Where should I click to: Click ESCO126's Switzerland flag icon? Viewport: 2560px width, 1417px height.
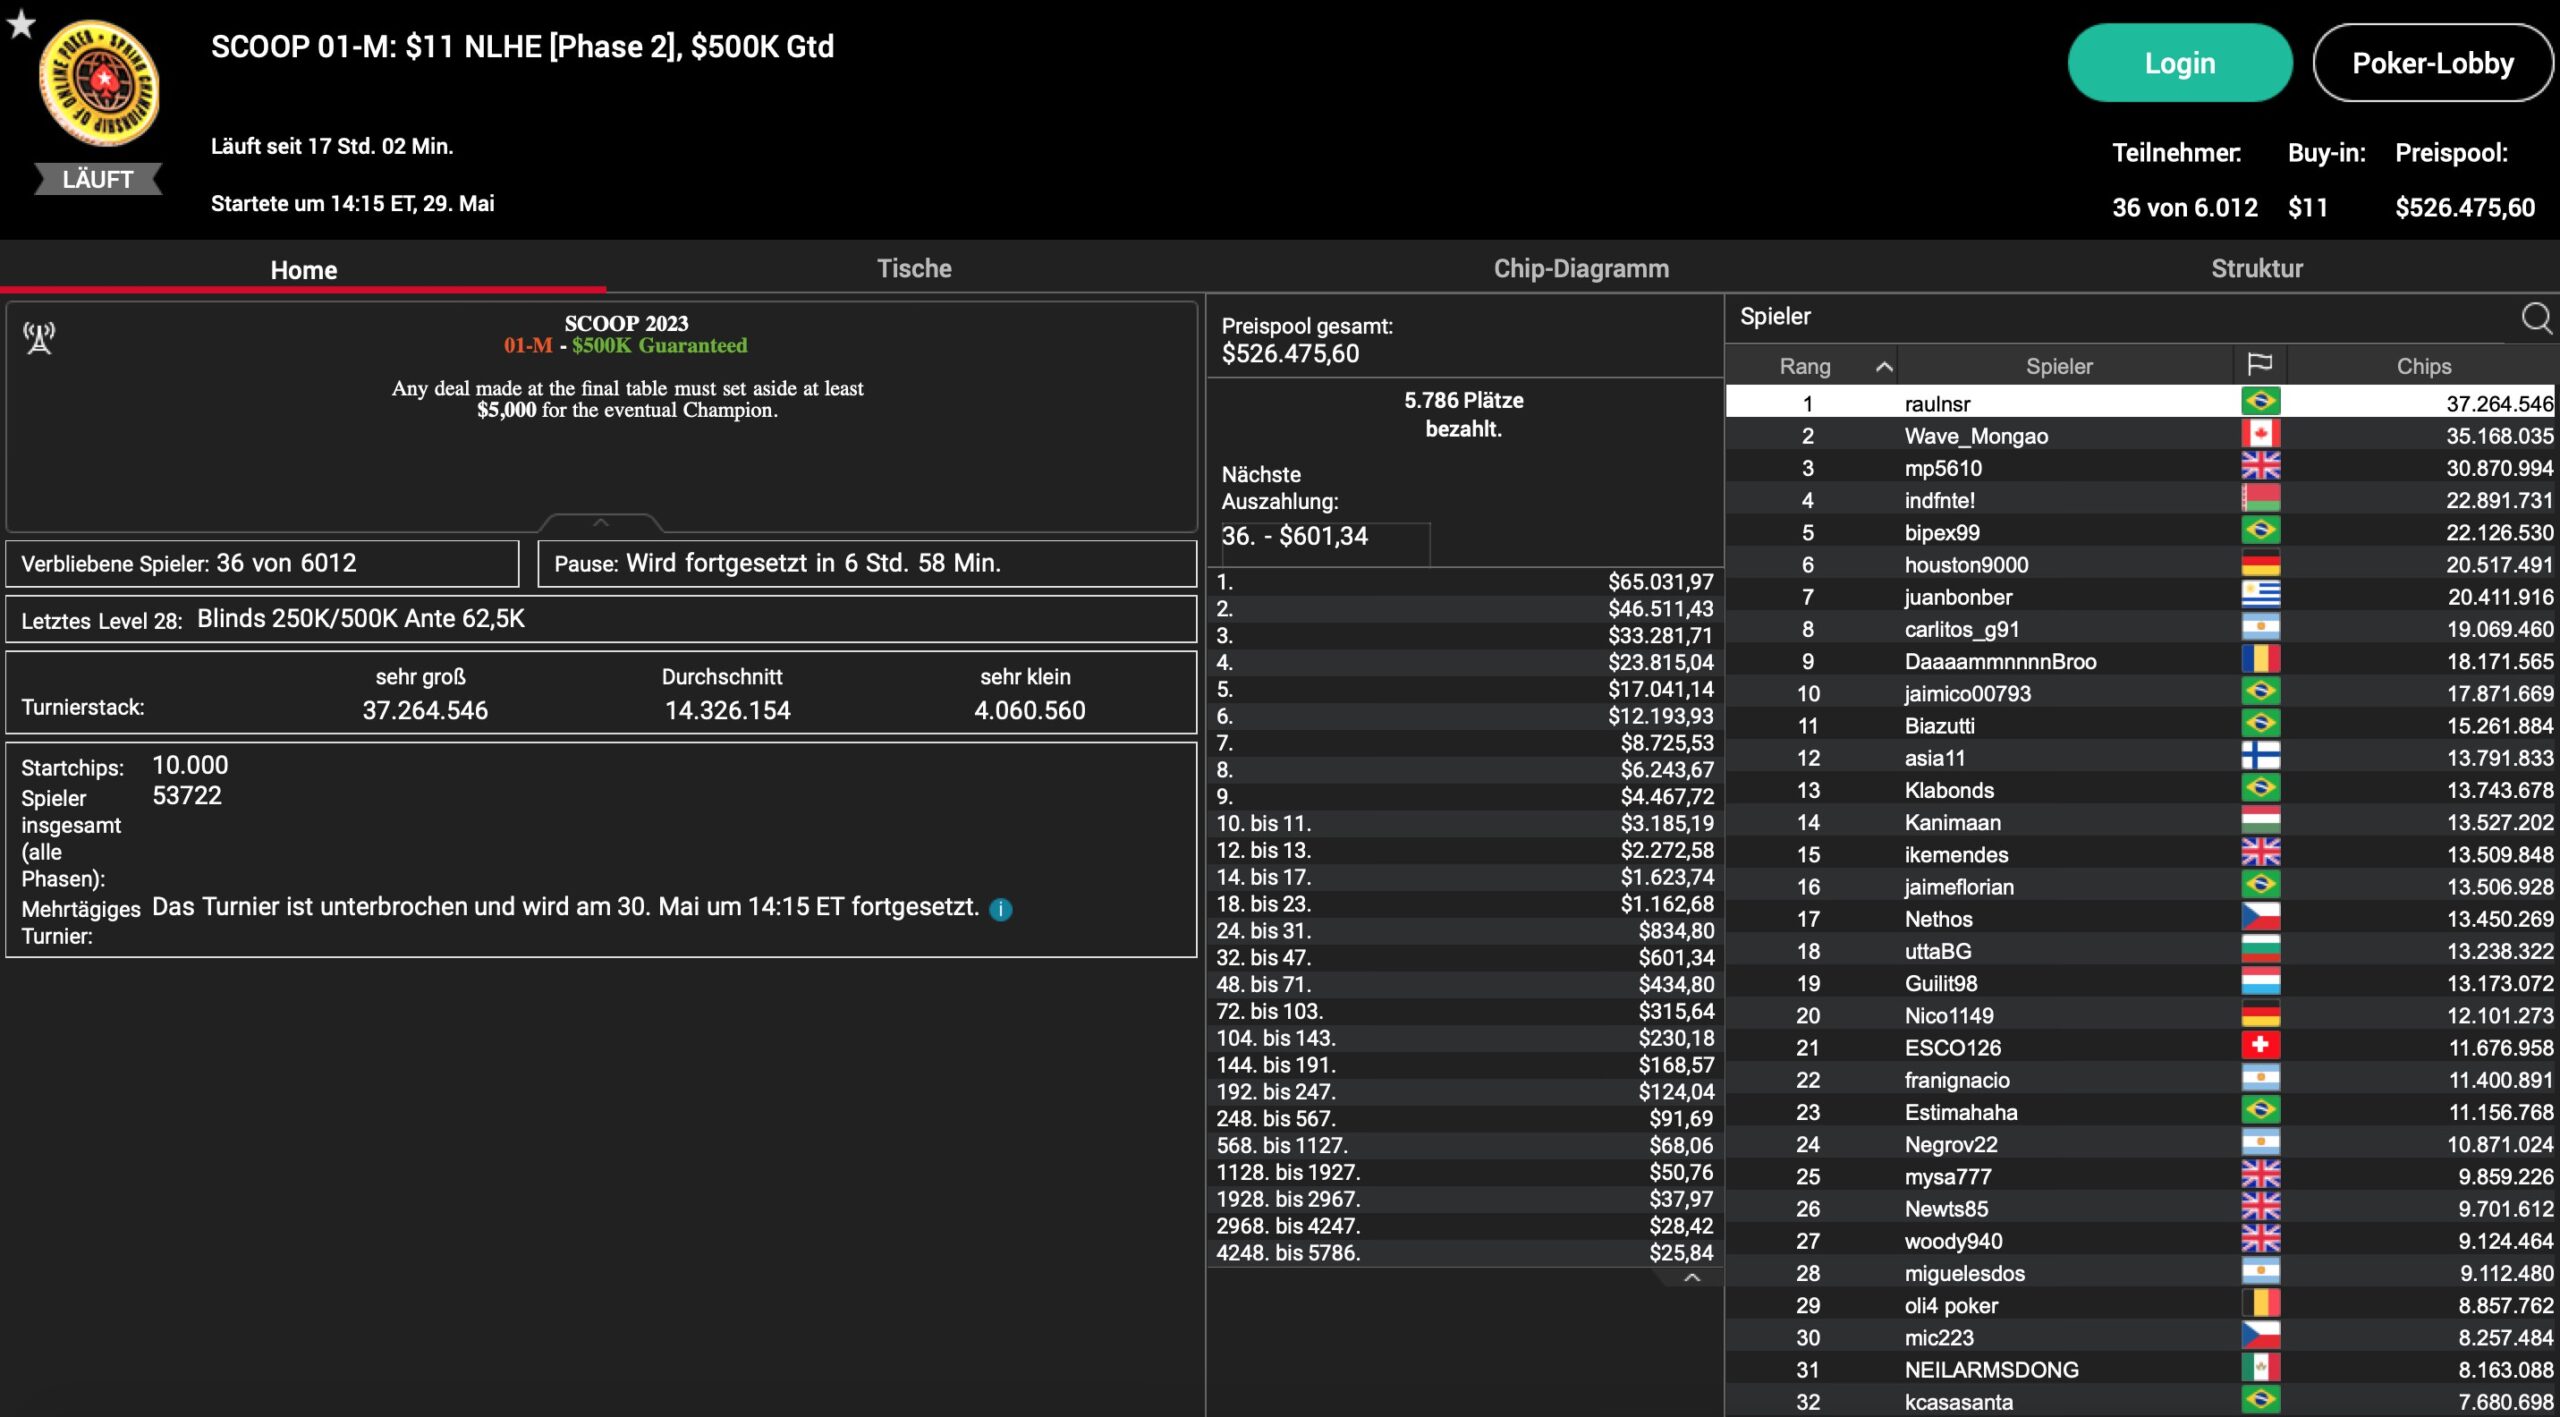[x=2259, y=1046]
